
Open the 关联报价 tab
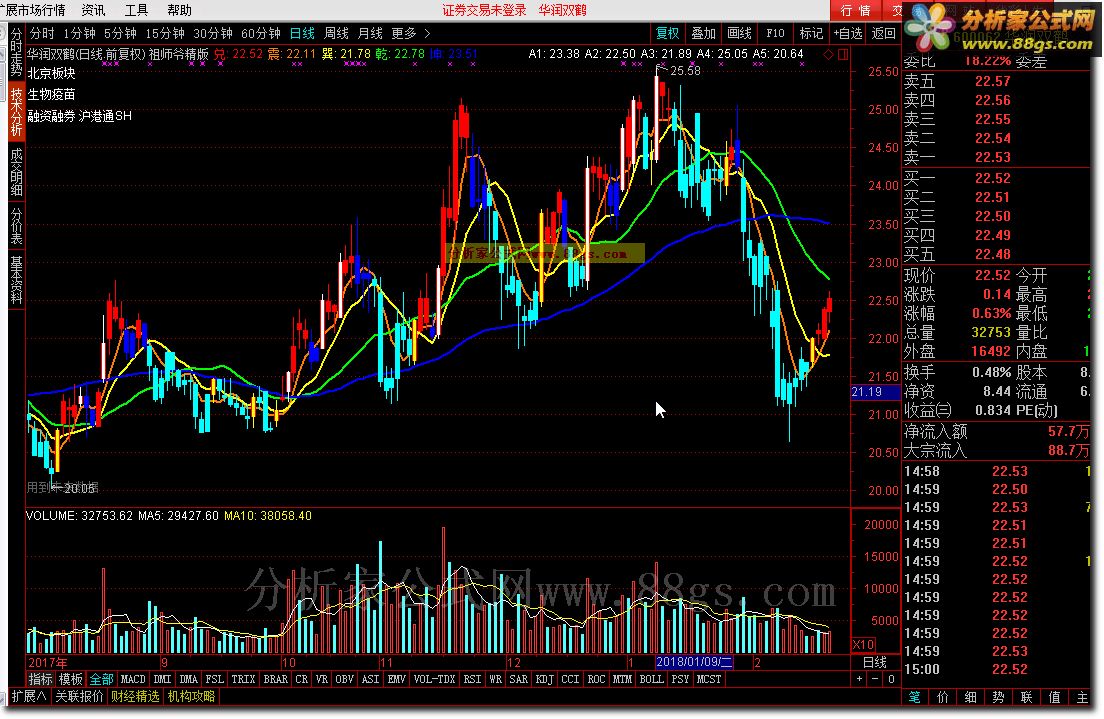[80, 696]
